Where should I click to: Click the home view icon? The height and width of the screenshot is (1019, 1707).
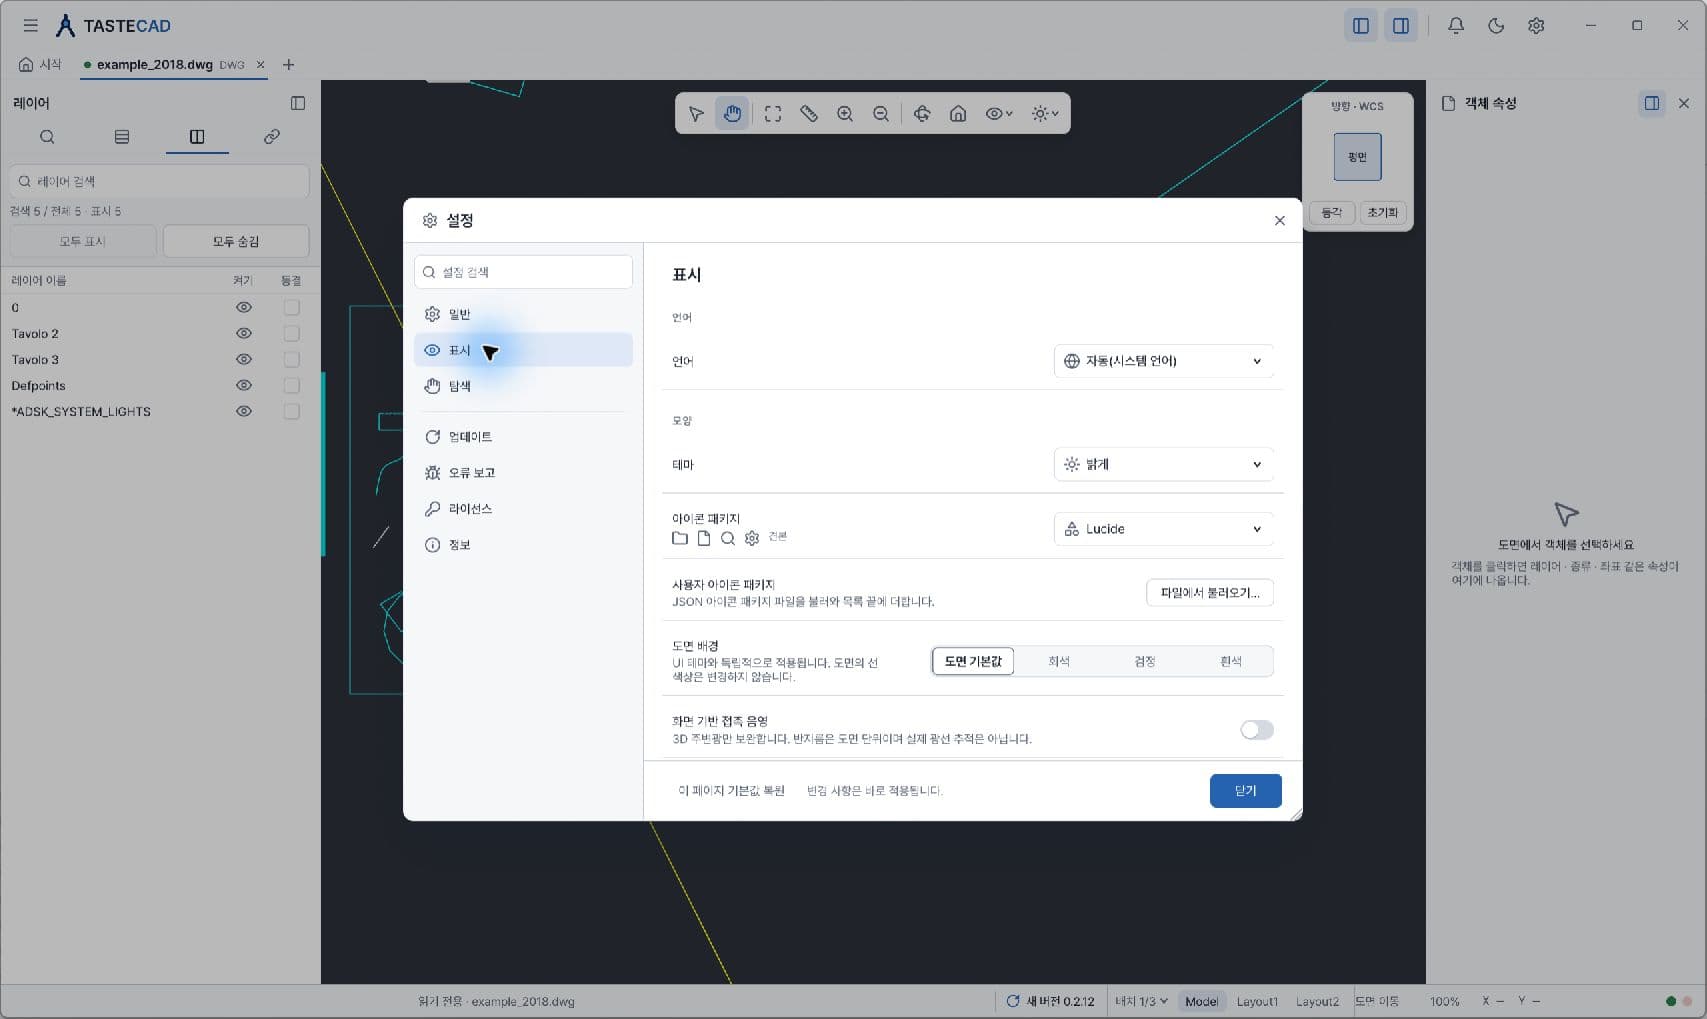pos(958,114)
